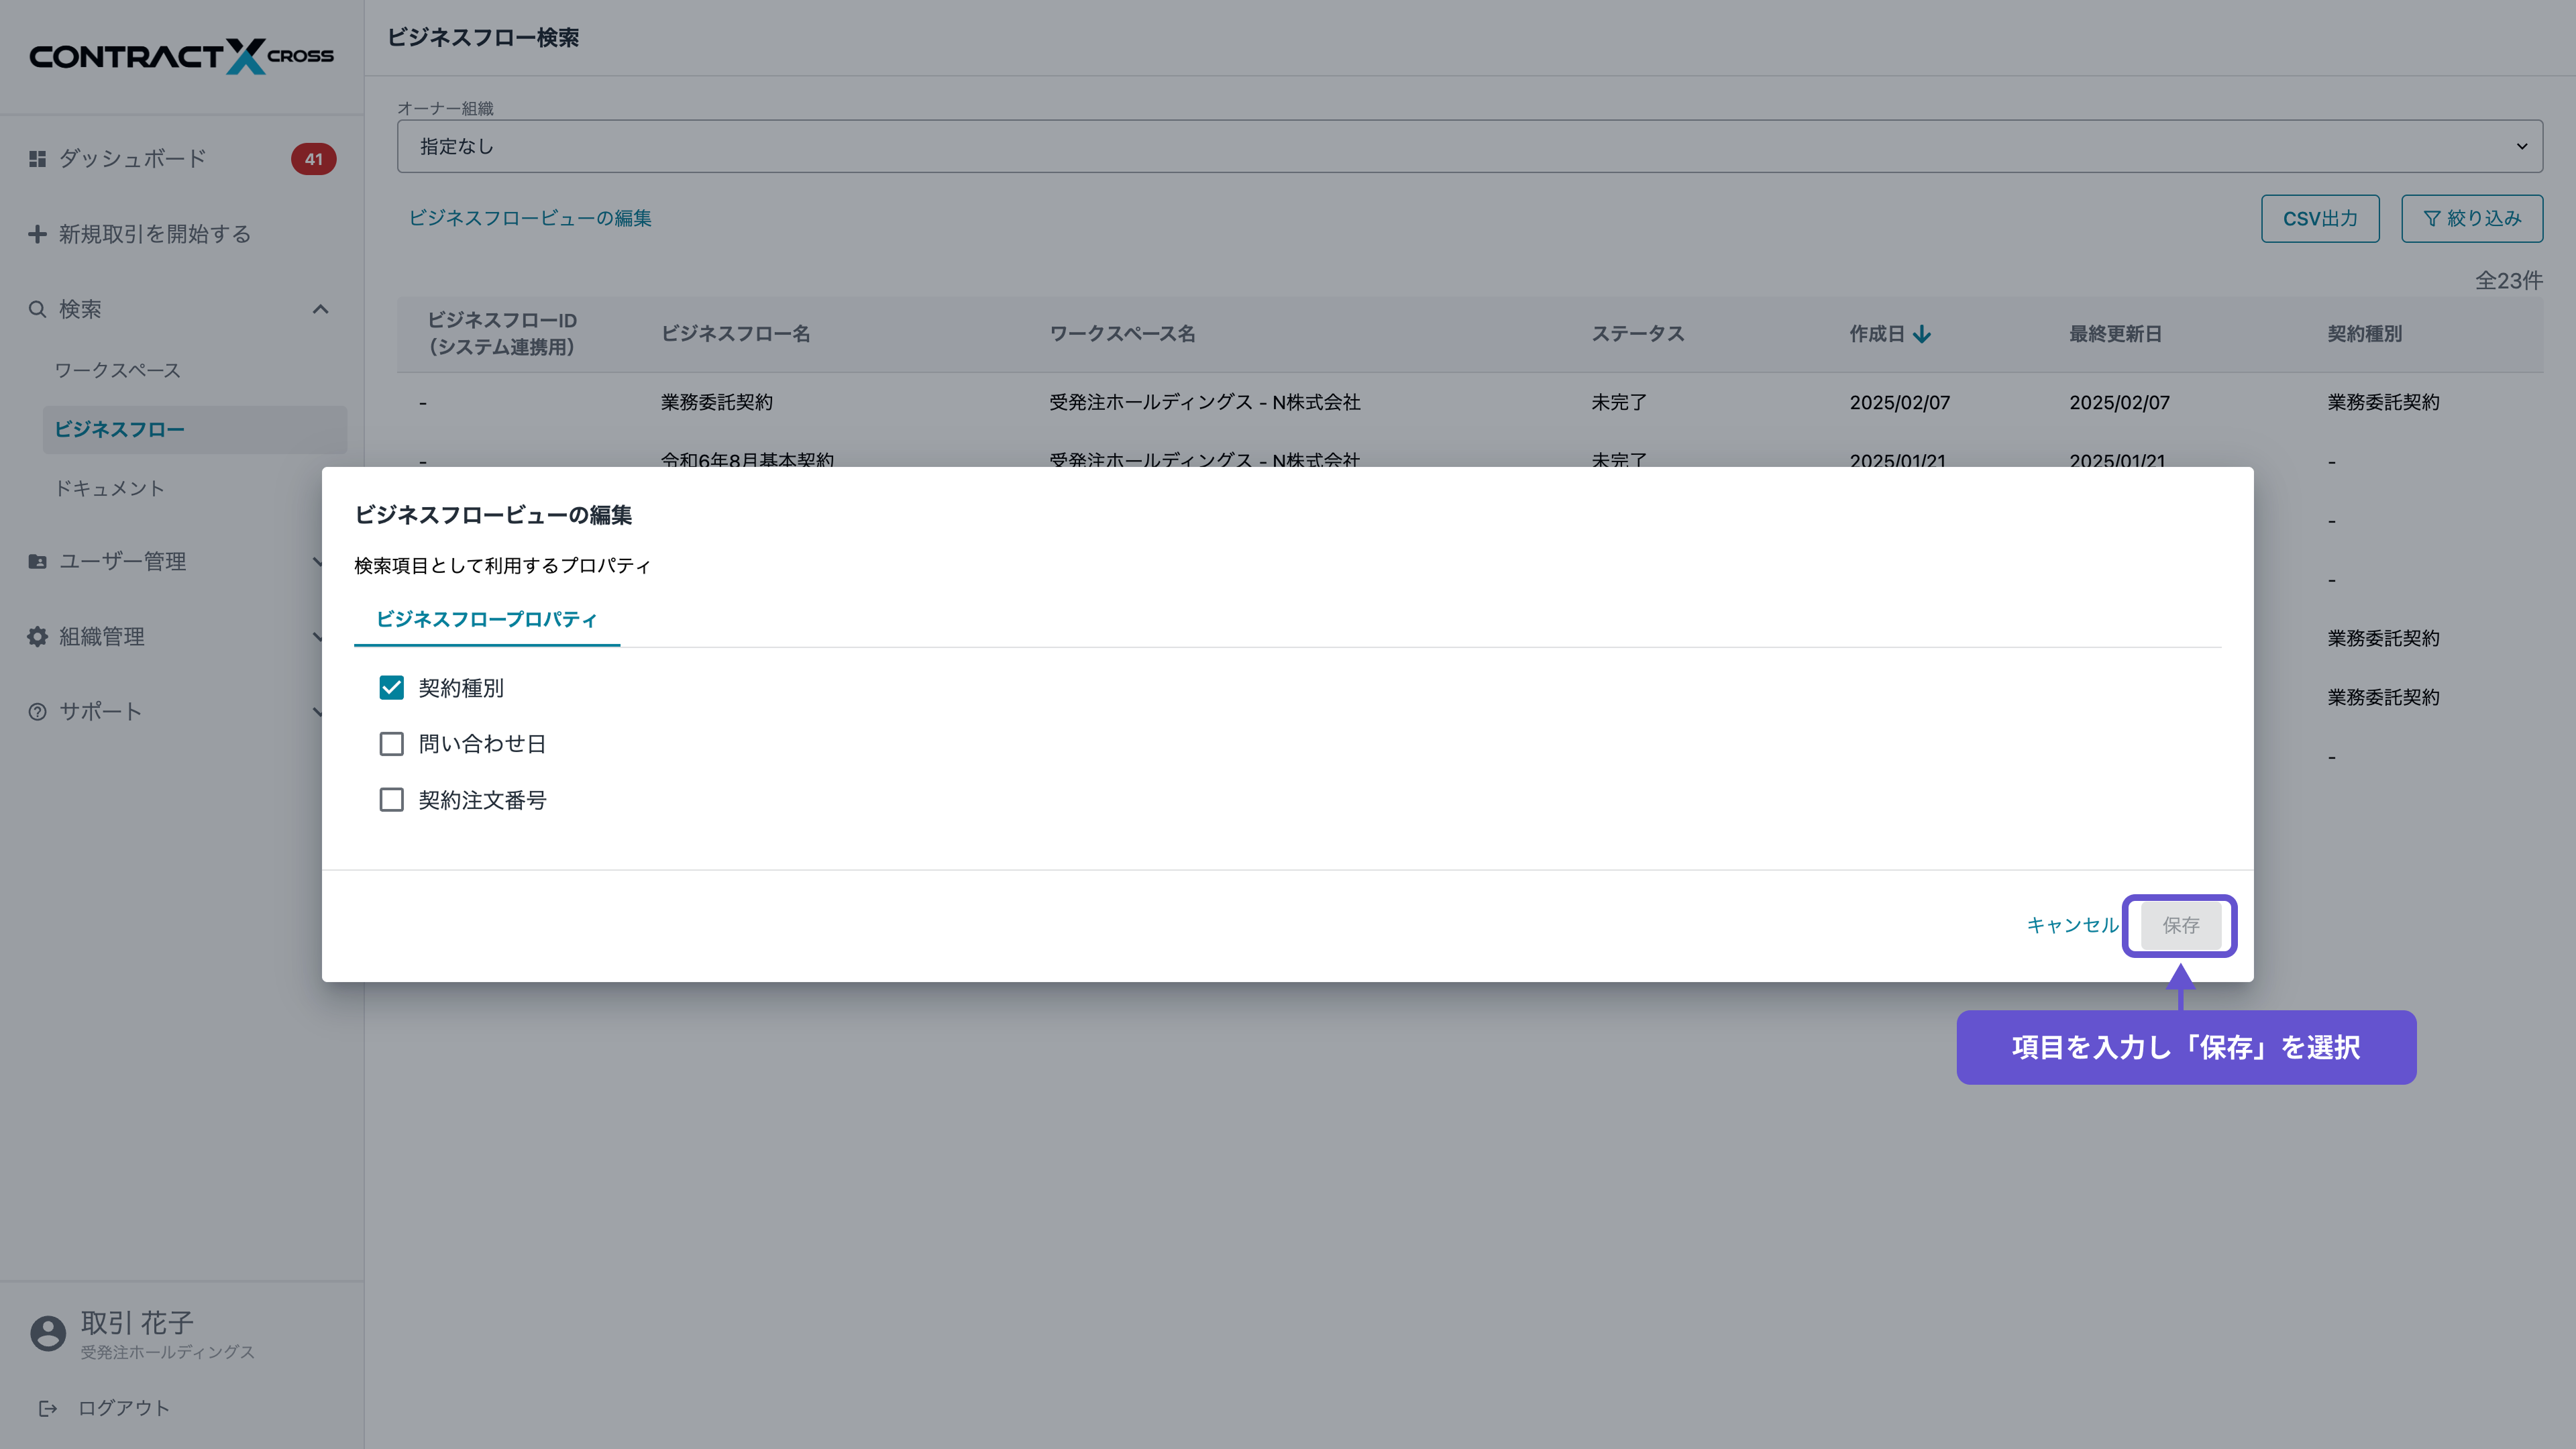Check the 問い合わせ日 checkbox
This screenshot has width=2576, height=1449.
(391, 744)
